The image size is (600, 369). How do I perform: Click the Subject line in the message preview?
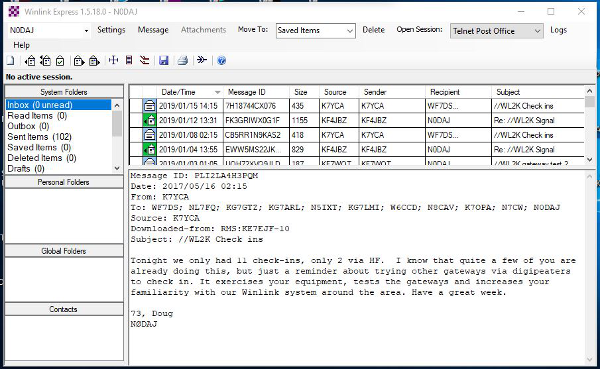point(197,239)
